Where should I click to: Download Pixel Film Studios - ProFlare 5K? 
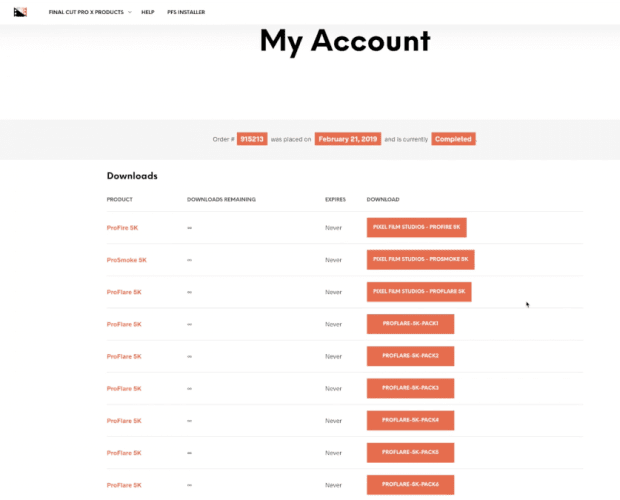(419, 292)
